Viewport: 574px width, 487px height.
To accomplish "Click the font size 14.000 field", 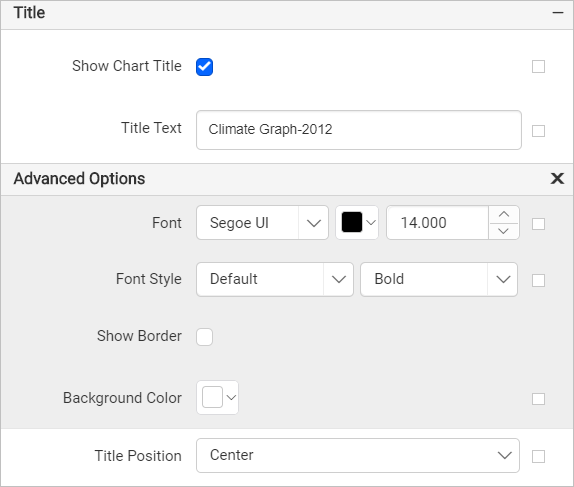I will [437, 223].
